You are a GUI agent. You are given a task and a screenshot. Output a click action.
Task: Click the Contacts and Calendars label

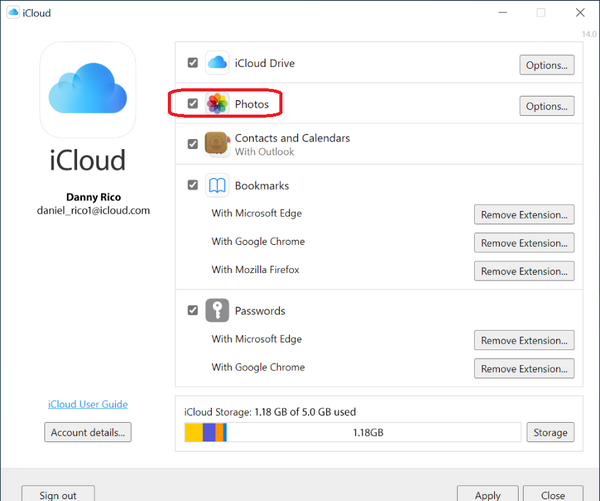click(x=292, y=138)
